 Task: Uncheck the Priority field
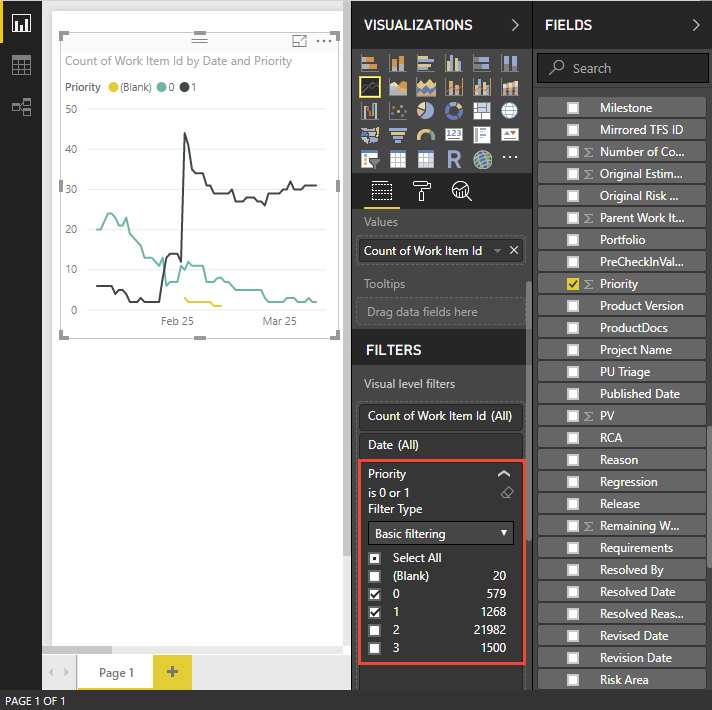point(573,284)
